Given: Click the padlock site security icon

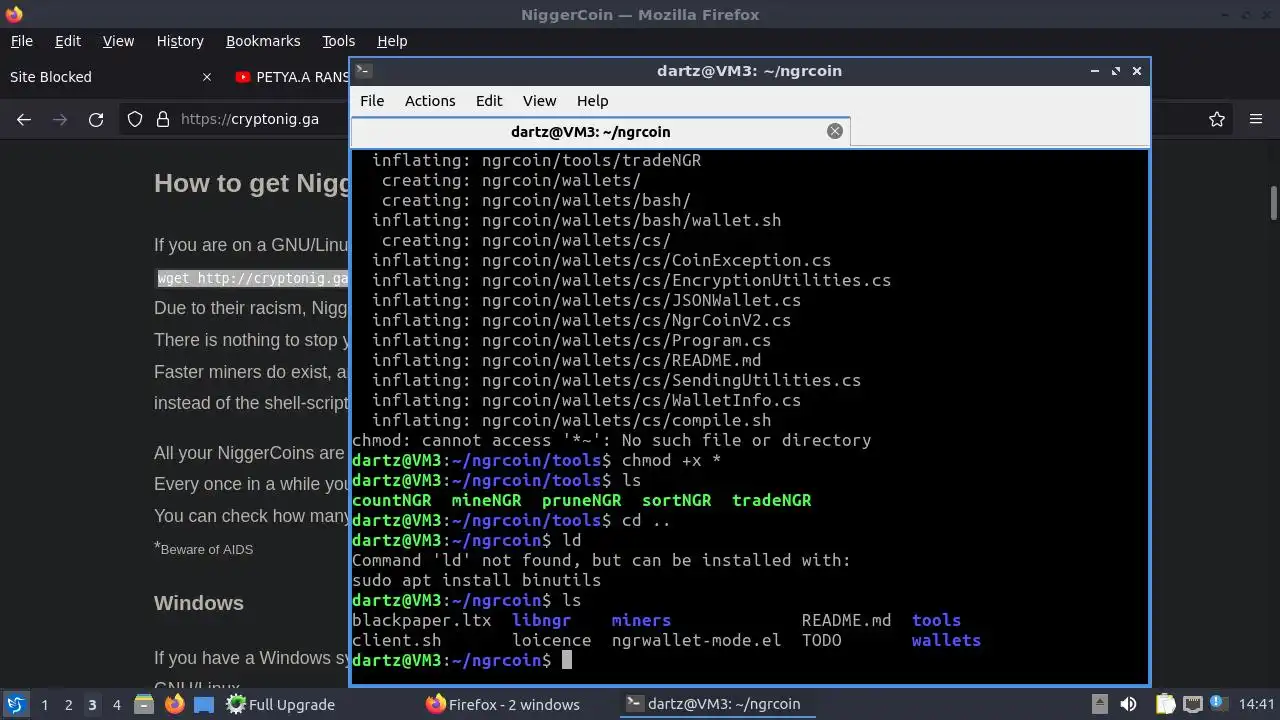Looking at the screenshot, I should pyautogui.click(x=163, y=119).
